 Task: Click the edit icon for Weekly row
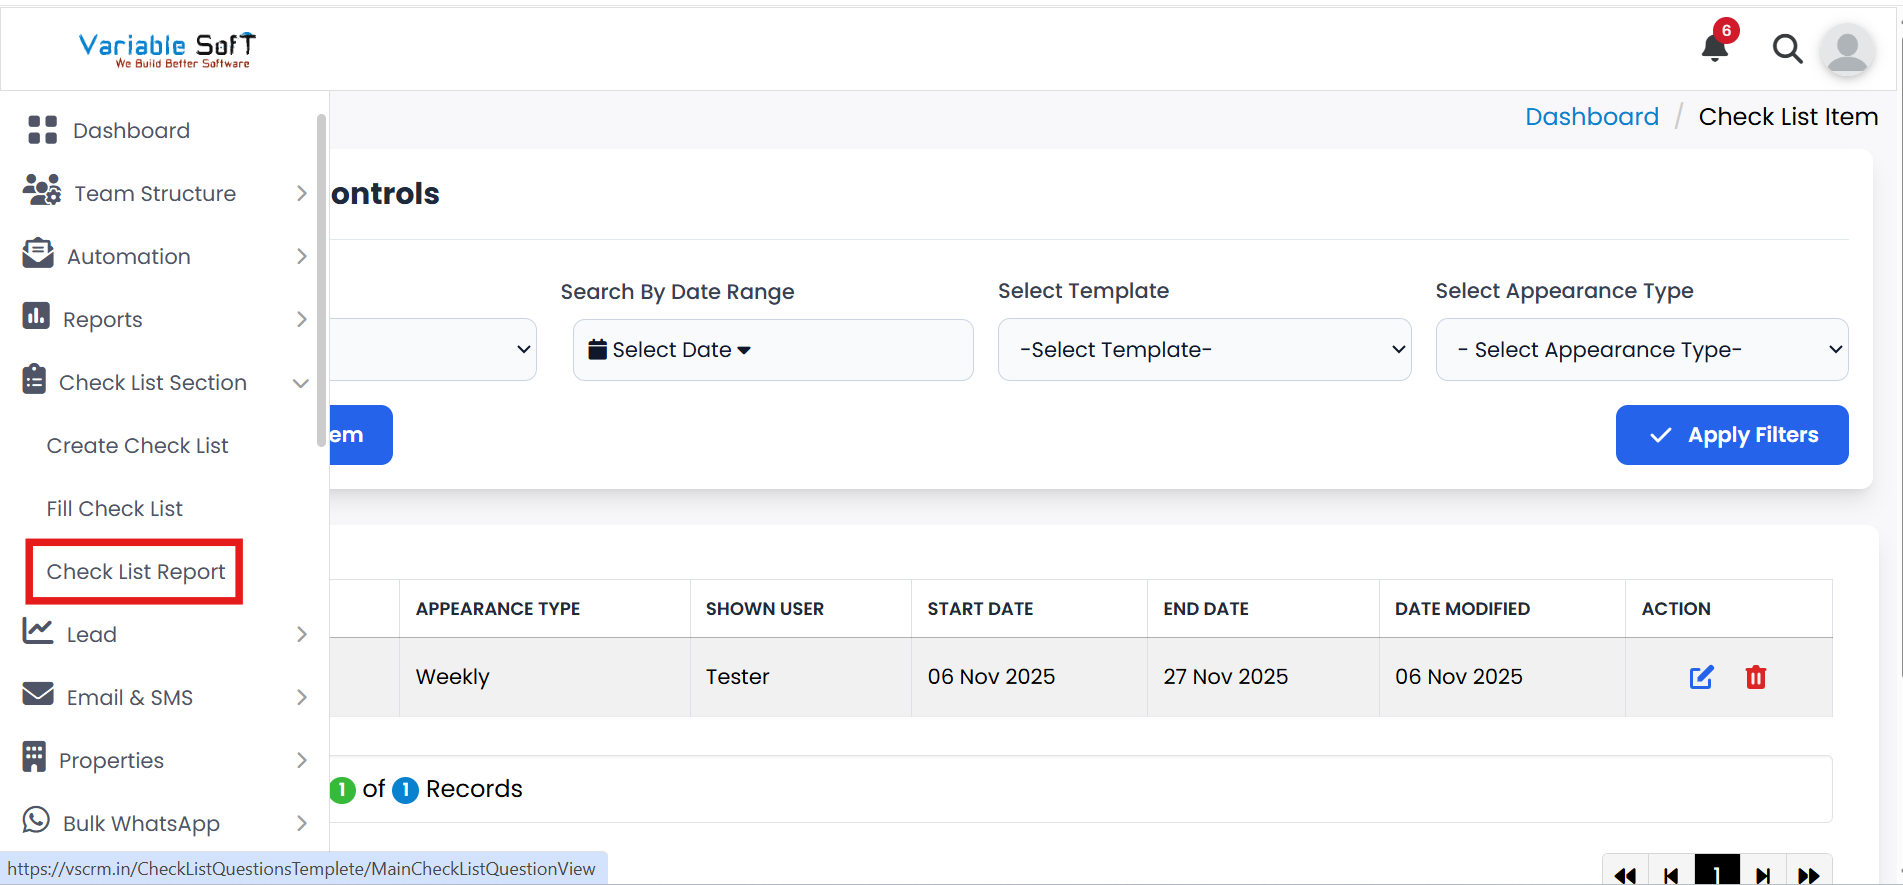[x=1701, y=677]
